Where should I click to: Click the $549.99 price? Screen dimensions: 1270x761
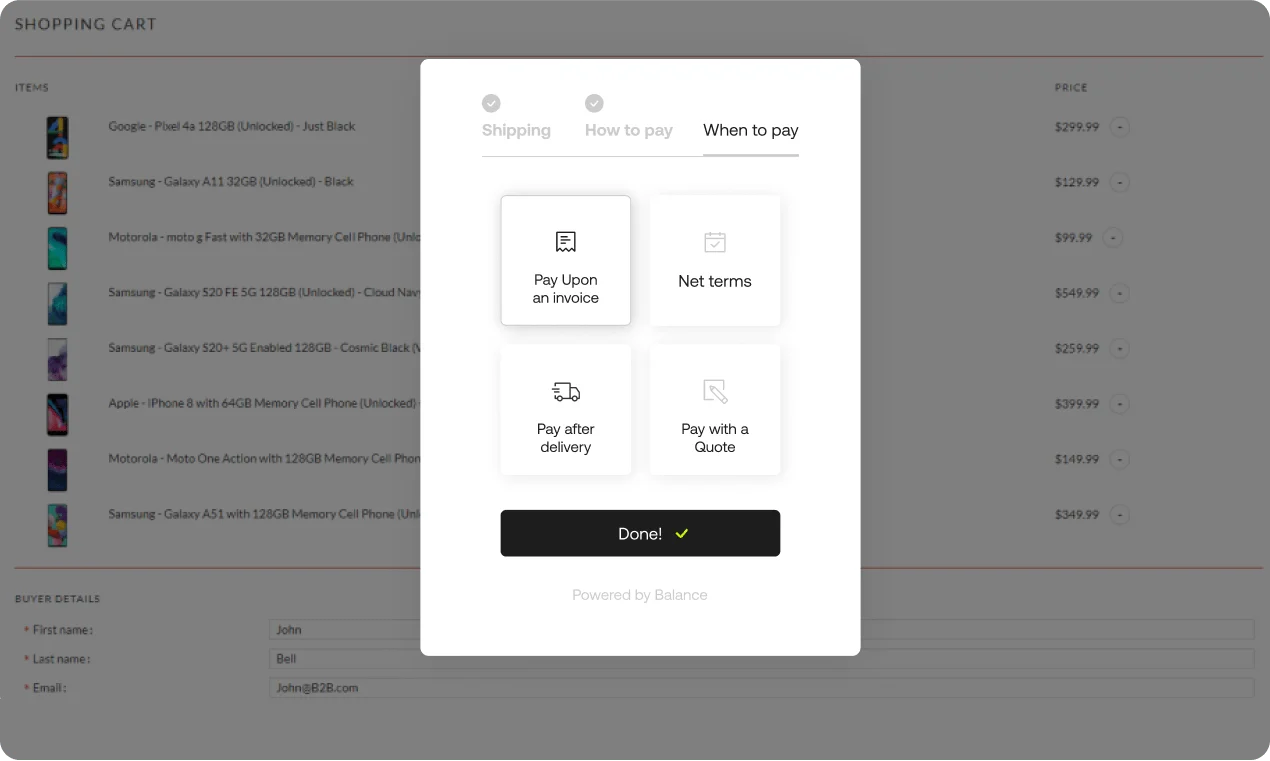click(1077, 293)
